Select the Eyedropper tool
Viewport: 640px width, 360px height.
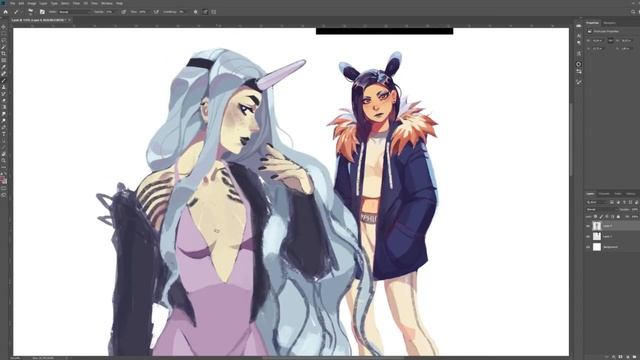coord(4,67)
